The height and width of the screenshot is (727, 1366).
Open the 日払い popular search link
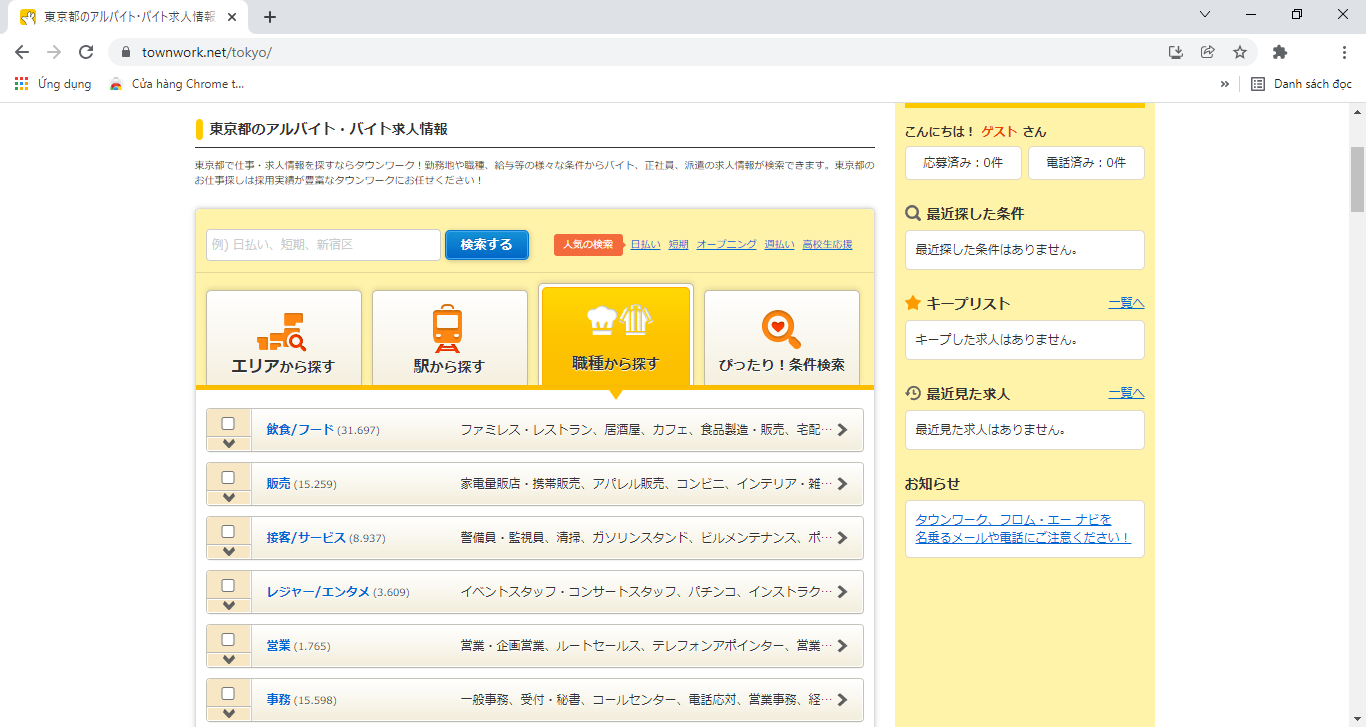(x=645, y=245)
